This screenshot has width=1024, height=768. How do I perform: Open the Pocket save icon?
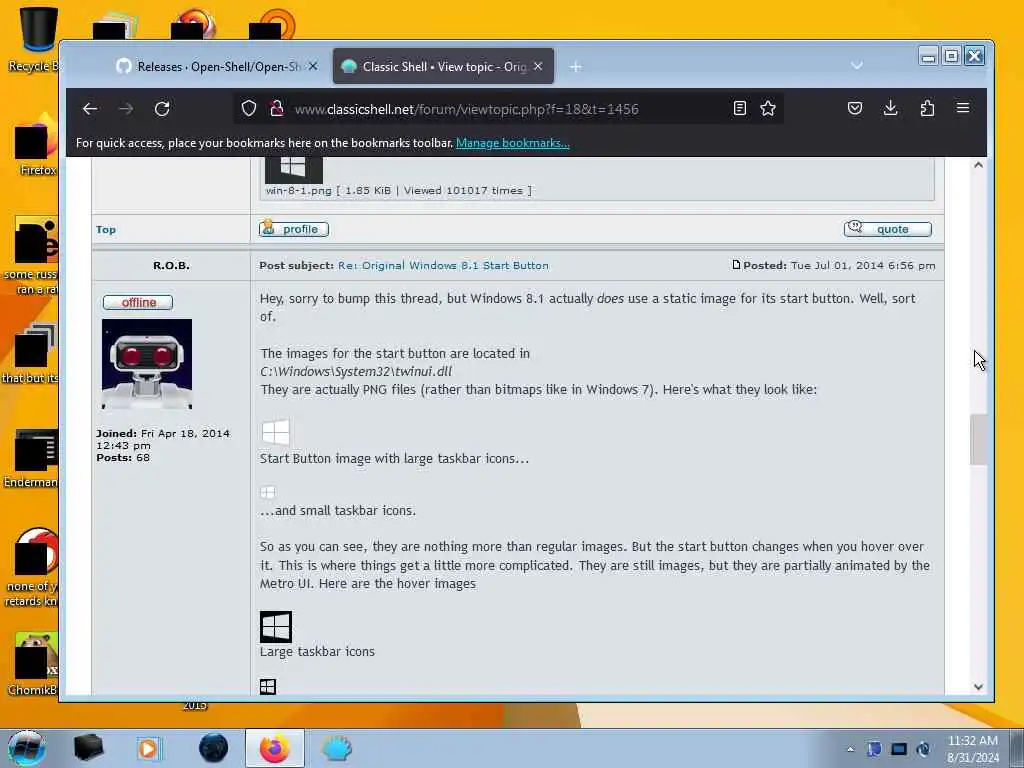pyautogui.click(x=855, y=108)
